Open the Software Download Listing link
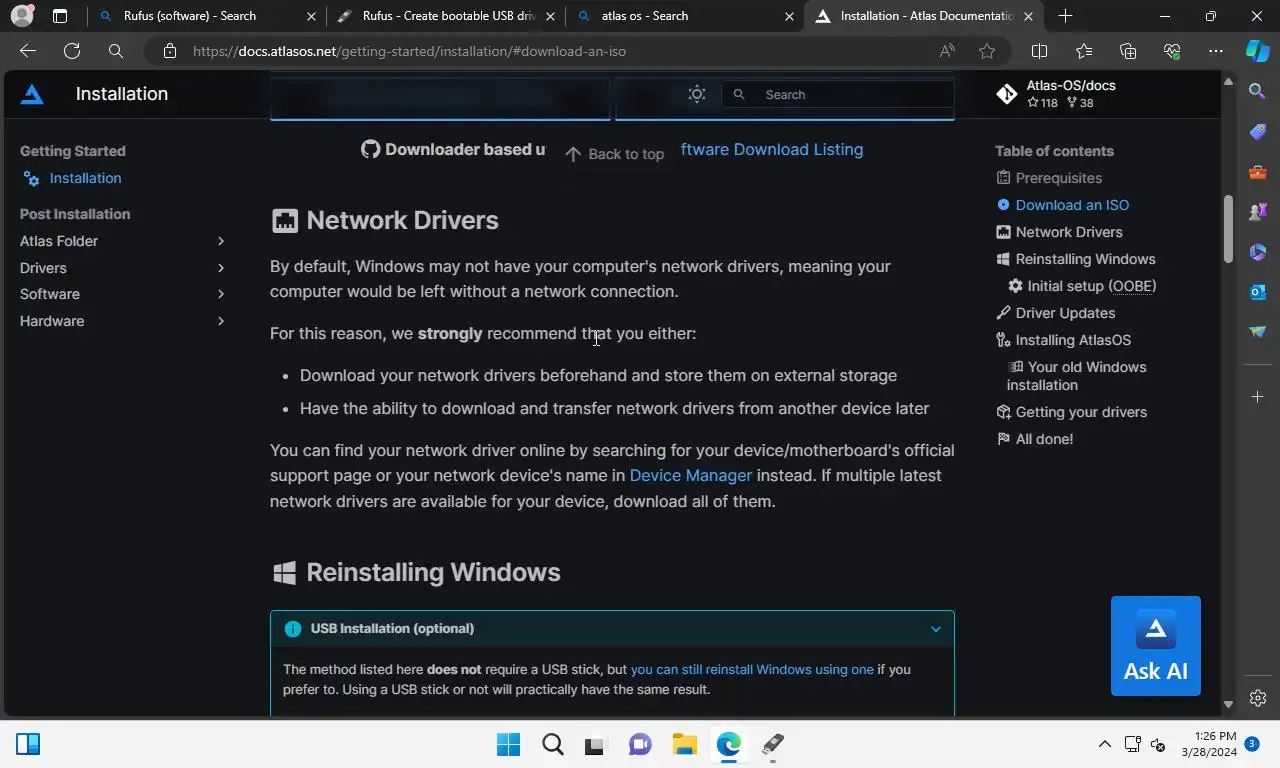This screenshot has height=768, width=1280. [x=771, y=149]
